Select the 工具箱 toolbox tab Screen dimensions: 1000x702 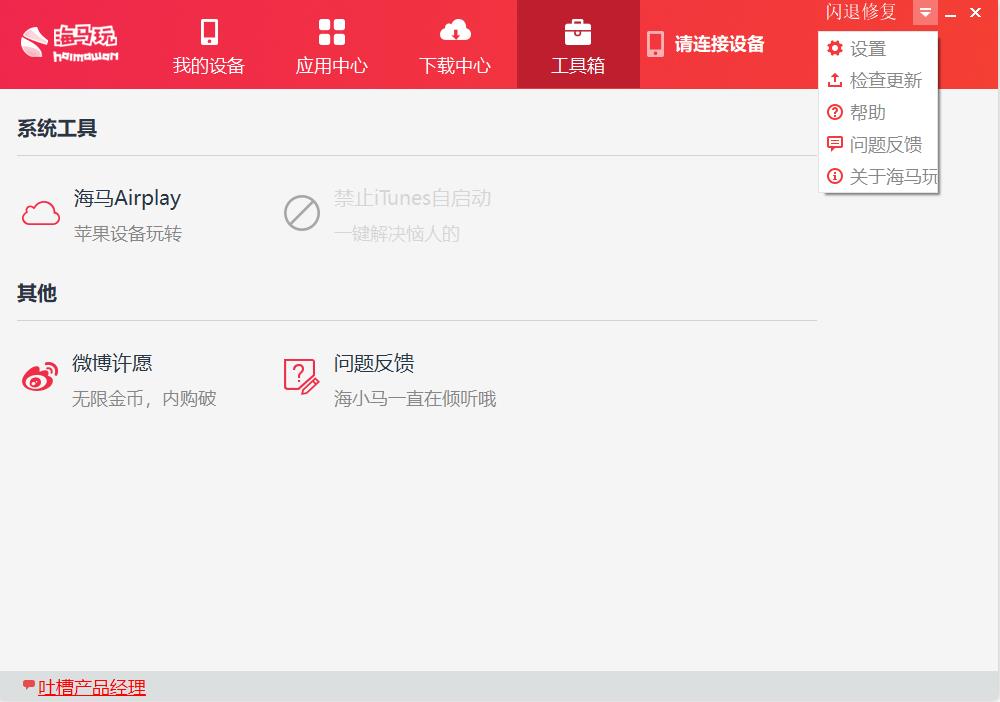(x=578, y=46)
